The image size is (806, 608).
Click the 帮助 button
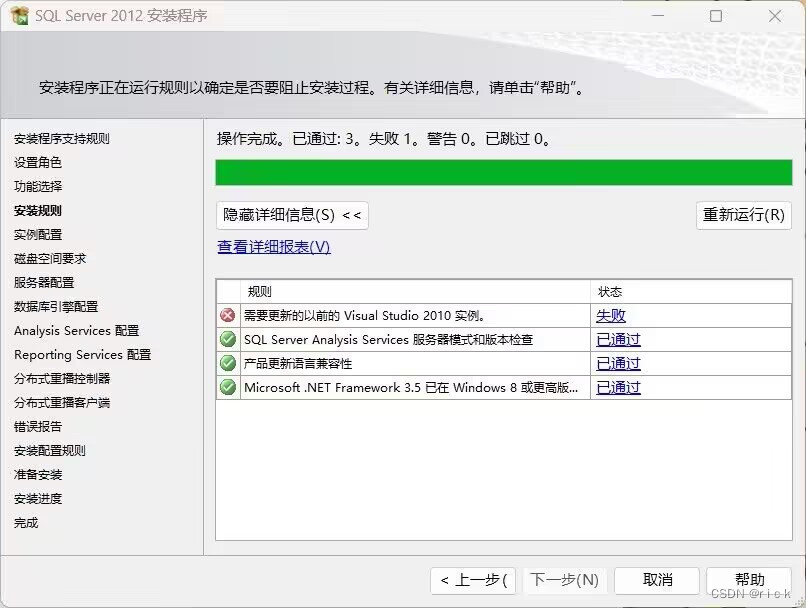[749, 580]
